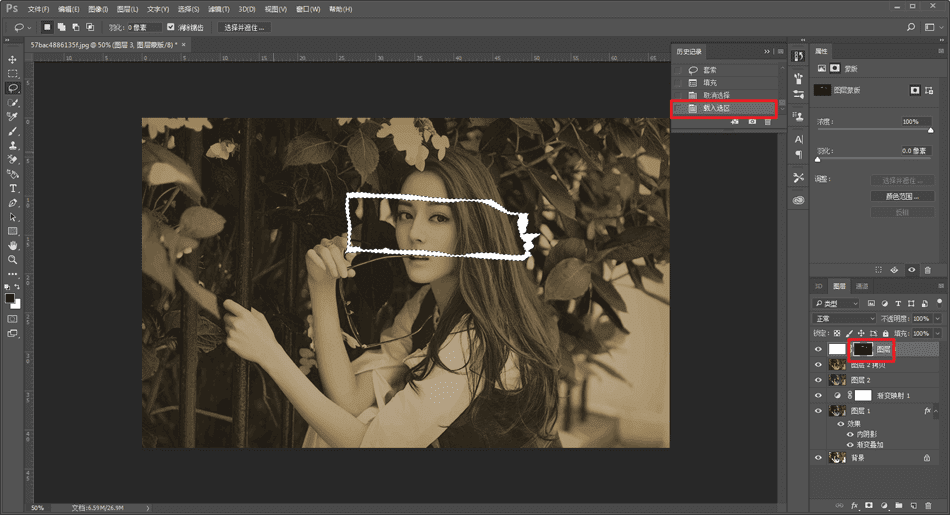This screenshot has height=515, width=950.
Task: Open the layer filter 类型 dropdown
Action: 836,303
